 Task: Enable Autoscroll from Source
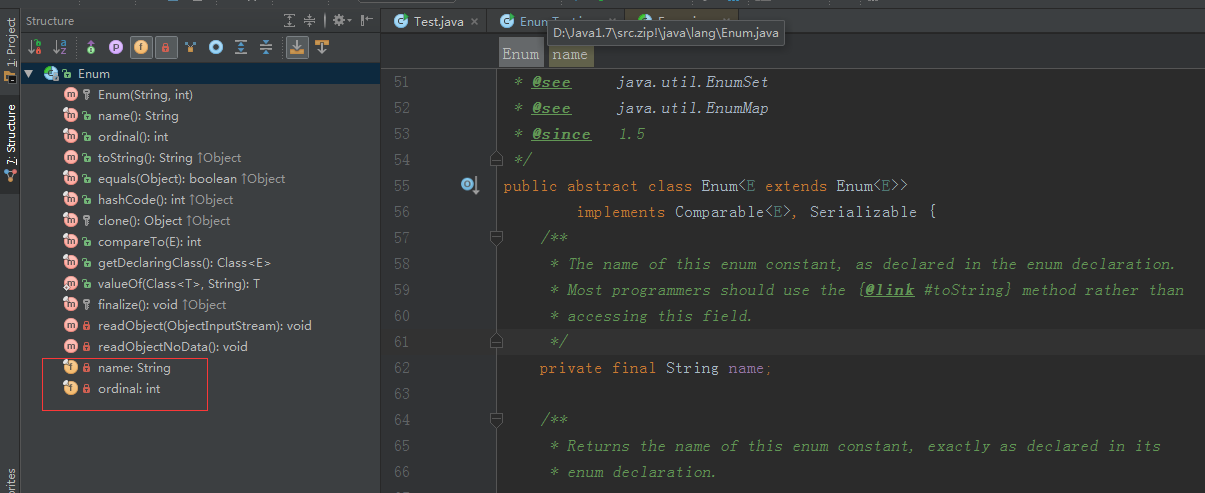[322, 47]
